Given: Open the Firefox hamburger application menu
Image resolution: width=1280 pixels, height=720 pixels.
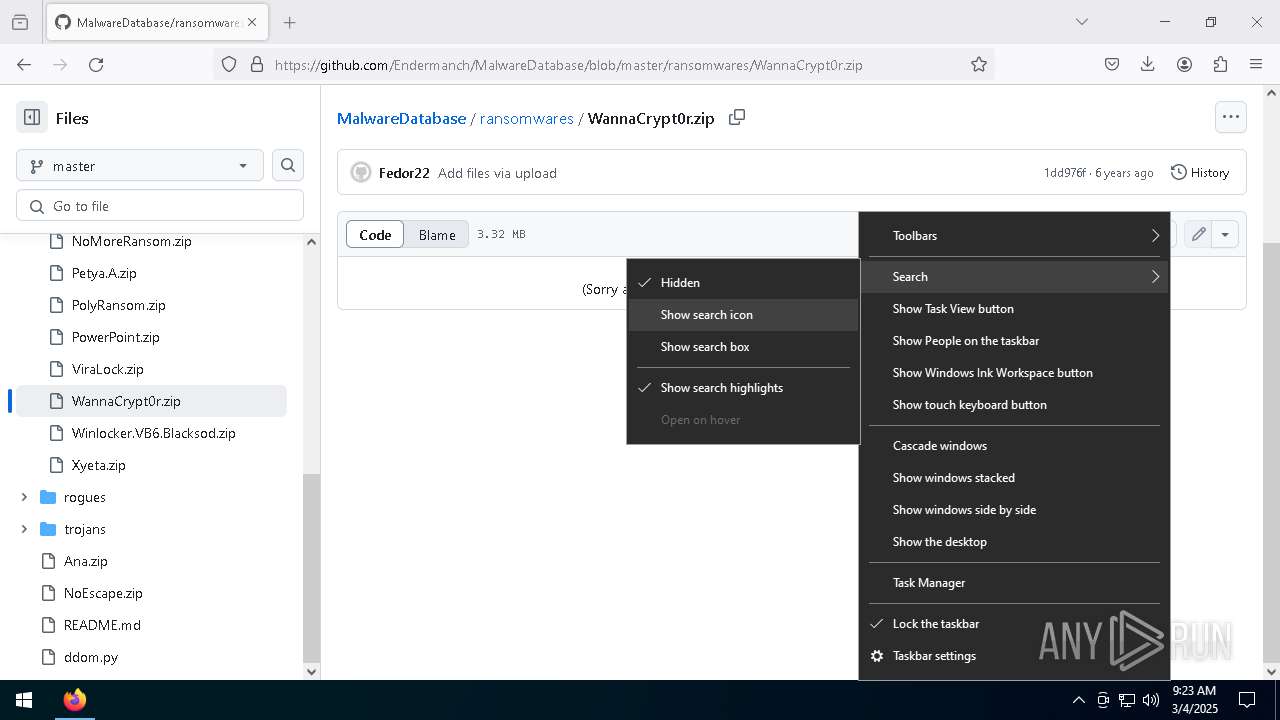Looking at the screenshot, I should [x=1256, y=64].
